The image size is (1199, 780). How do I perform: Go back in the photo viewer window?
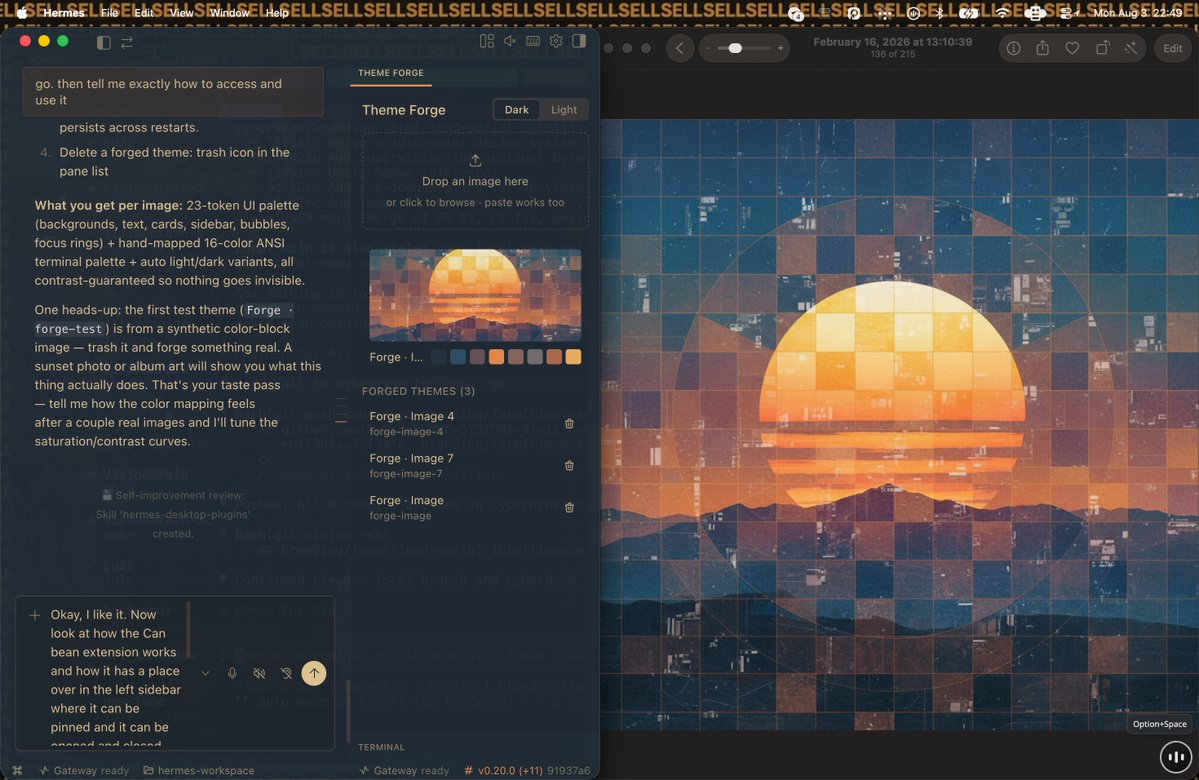point(679,48)
